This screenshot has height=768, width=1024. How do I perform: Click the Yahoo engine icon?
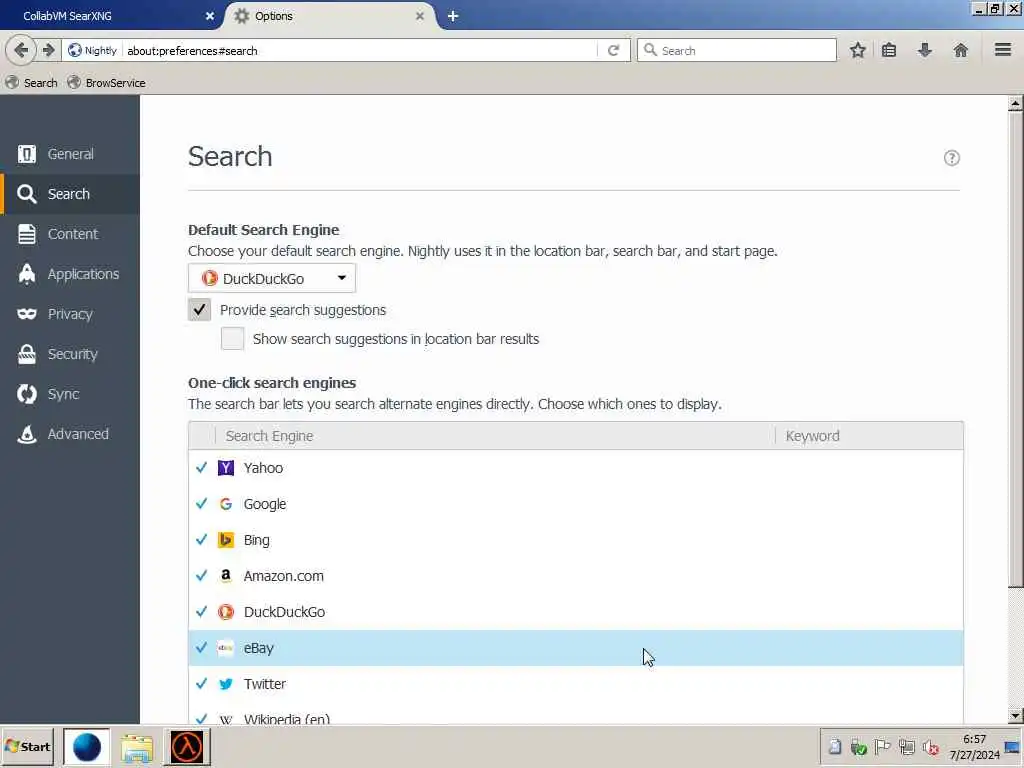[225, 468]
